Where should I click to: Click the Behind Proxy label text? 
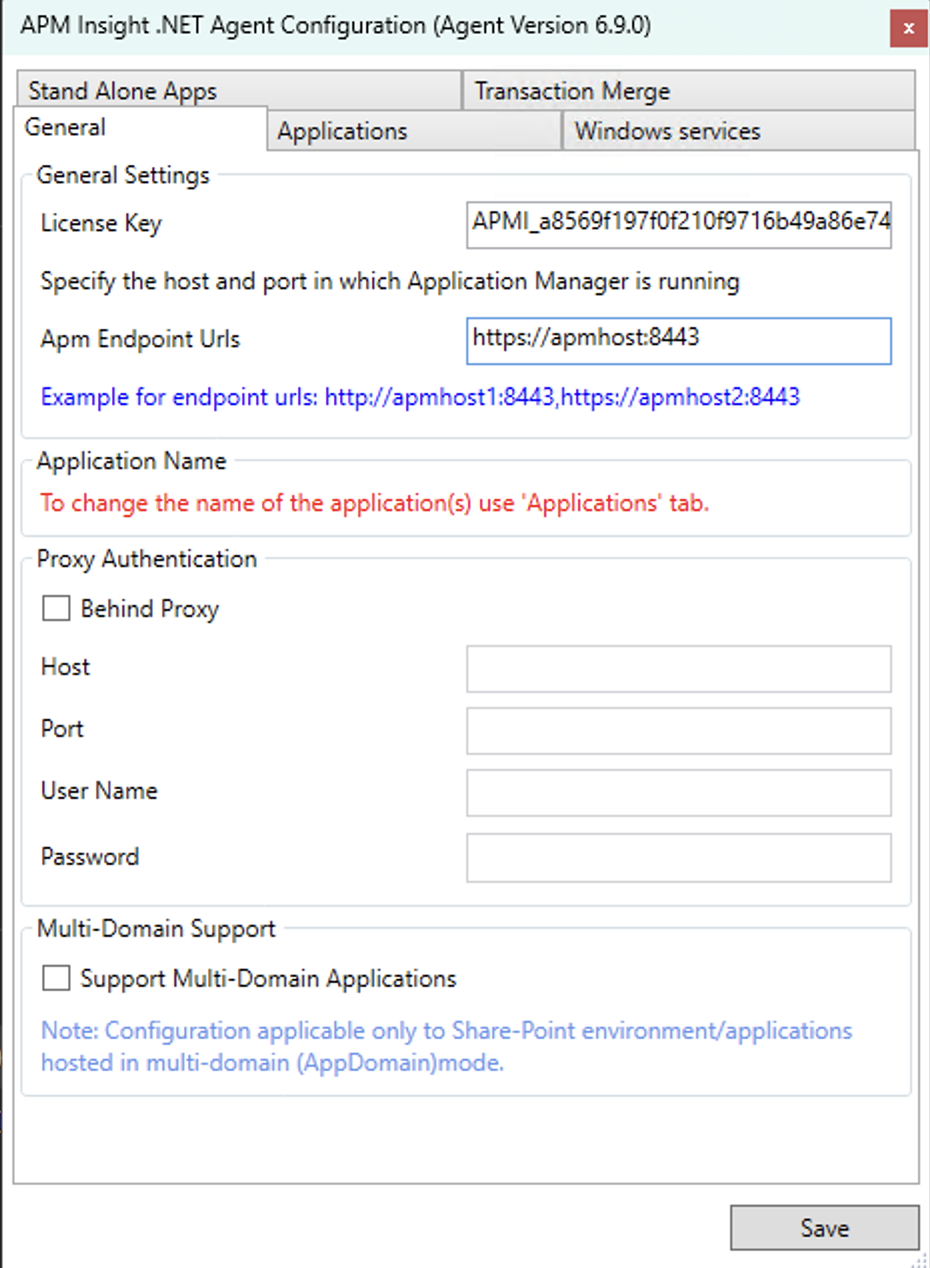pyautogui.click(x=149, y=608)
